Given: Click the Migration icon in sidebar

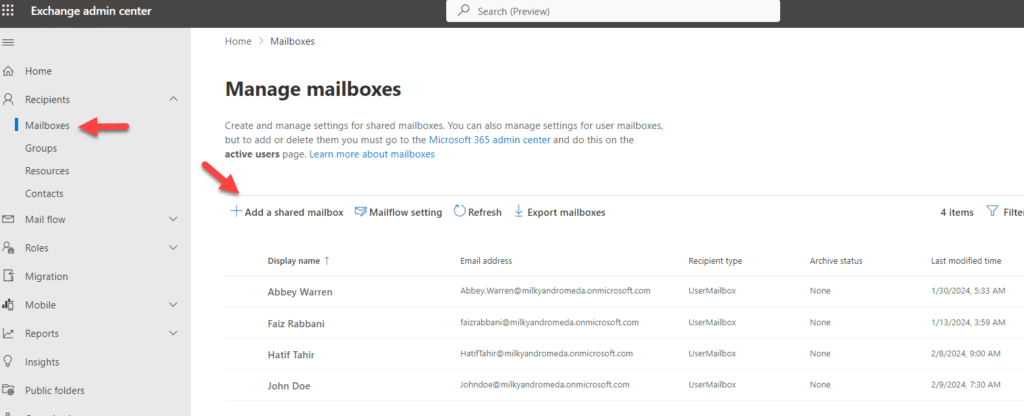Looking at the screenshot, I should click(8, 276).
